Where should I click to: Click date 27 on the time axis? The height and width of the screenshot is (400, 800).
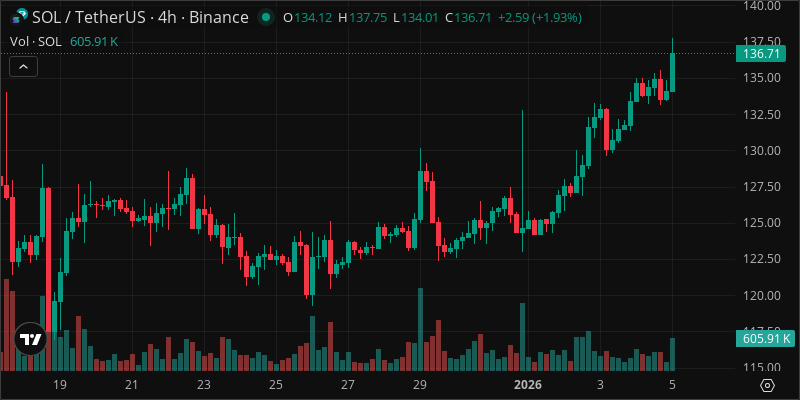click(348, 384)
